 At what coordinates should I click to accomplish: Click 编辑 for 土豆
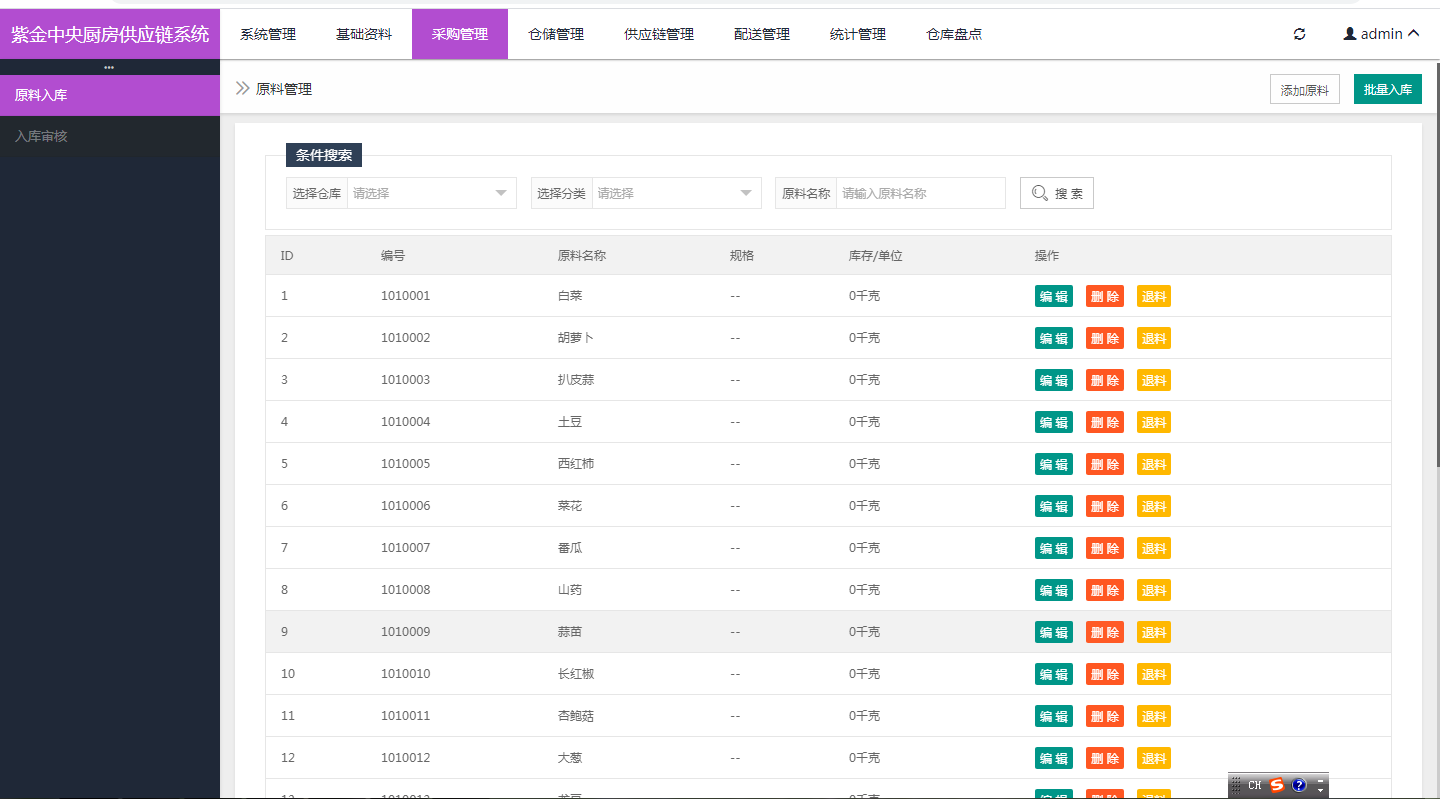click(1054, 422)
